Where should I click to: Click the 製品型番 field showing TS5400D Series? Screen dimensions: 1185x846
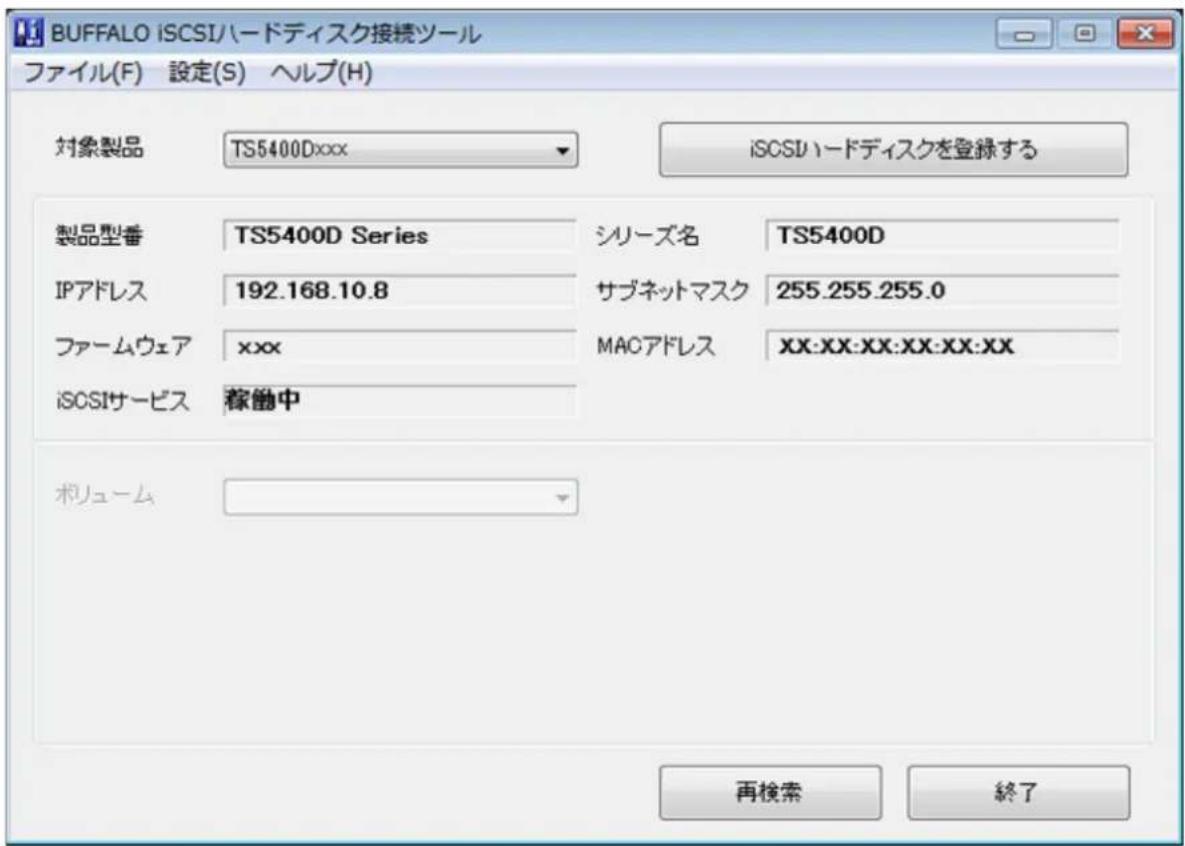[x=400, y=236]
